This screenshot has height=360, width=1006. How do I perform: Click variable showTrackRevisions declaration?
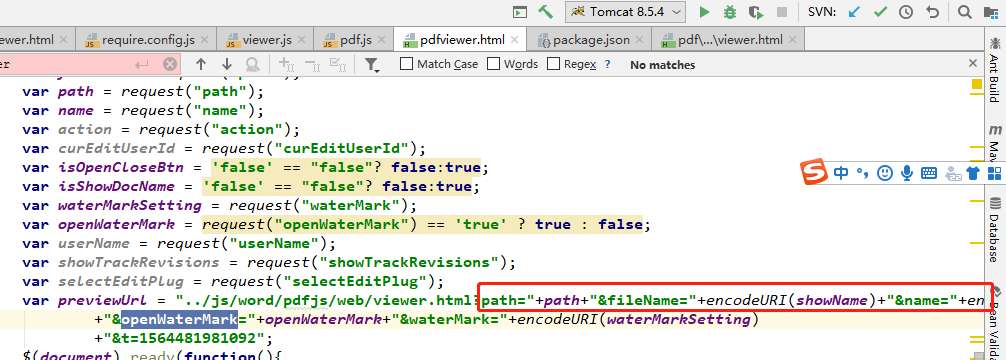(139, 262)
